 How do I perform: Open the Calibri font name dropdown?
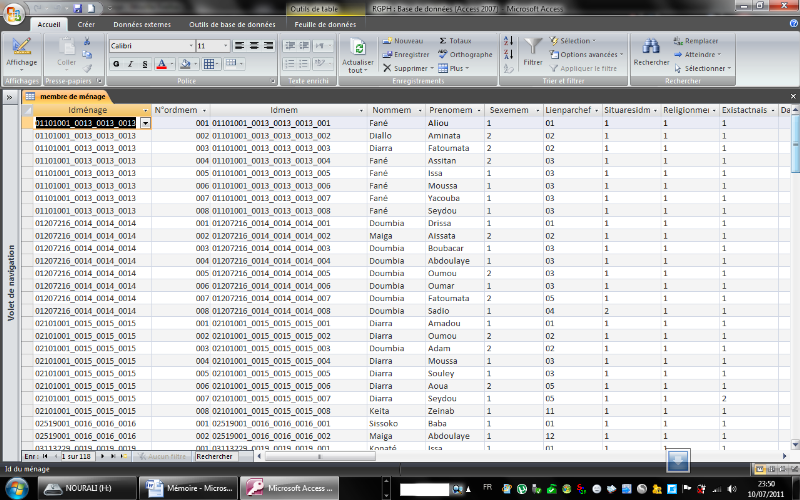pyautogui.click(x=186, y=46)
